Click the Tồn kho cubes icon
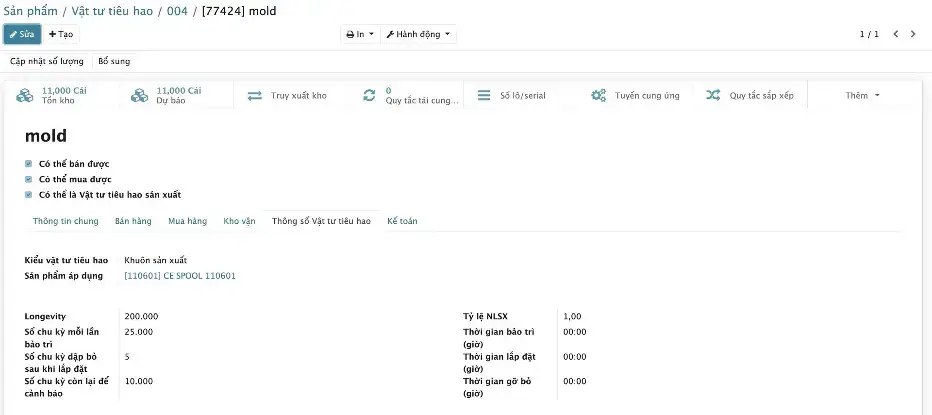This screenshot has height=415, width=932. [x=25, y=95]
